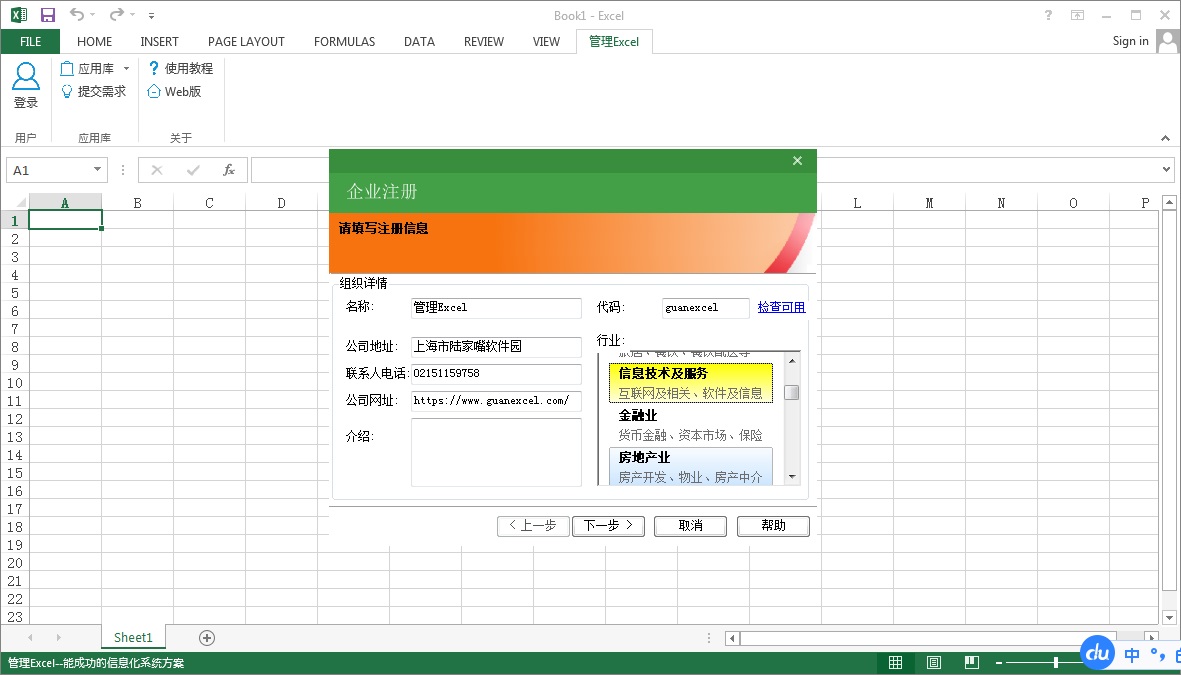
Task: Click the Cancel entry X in formula bar
Action: (157, 170)
